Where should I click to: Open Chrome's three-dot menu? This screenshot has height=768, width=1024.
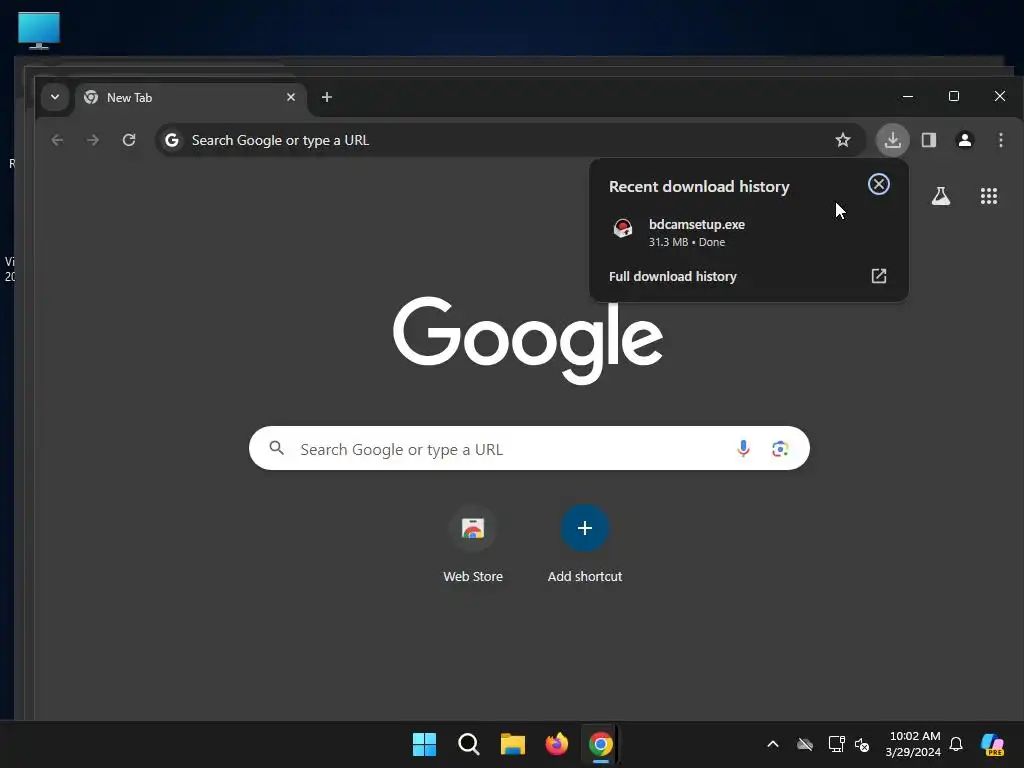pos(1000,140)
